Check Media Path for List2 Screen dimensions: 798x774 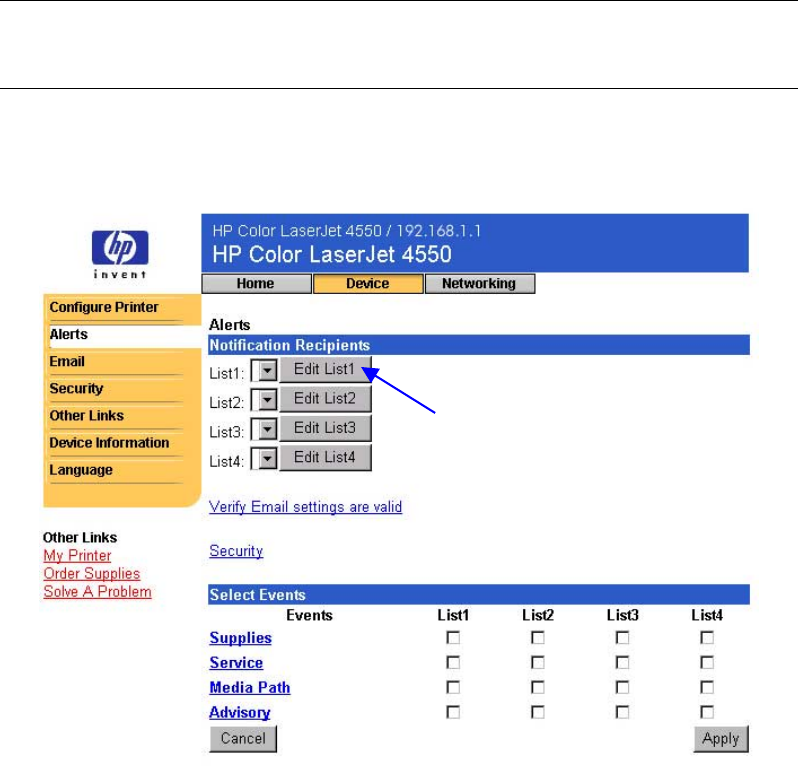click(537, 687)
